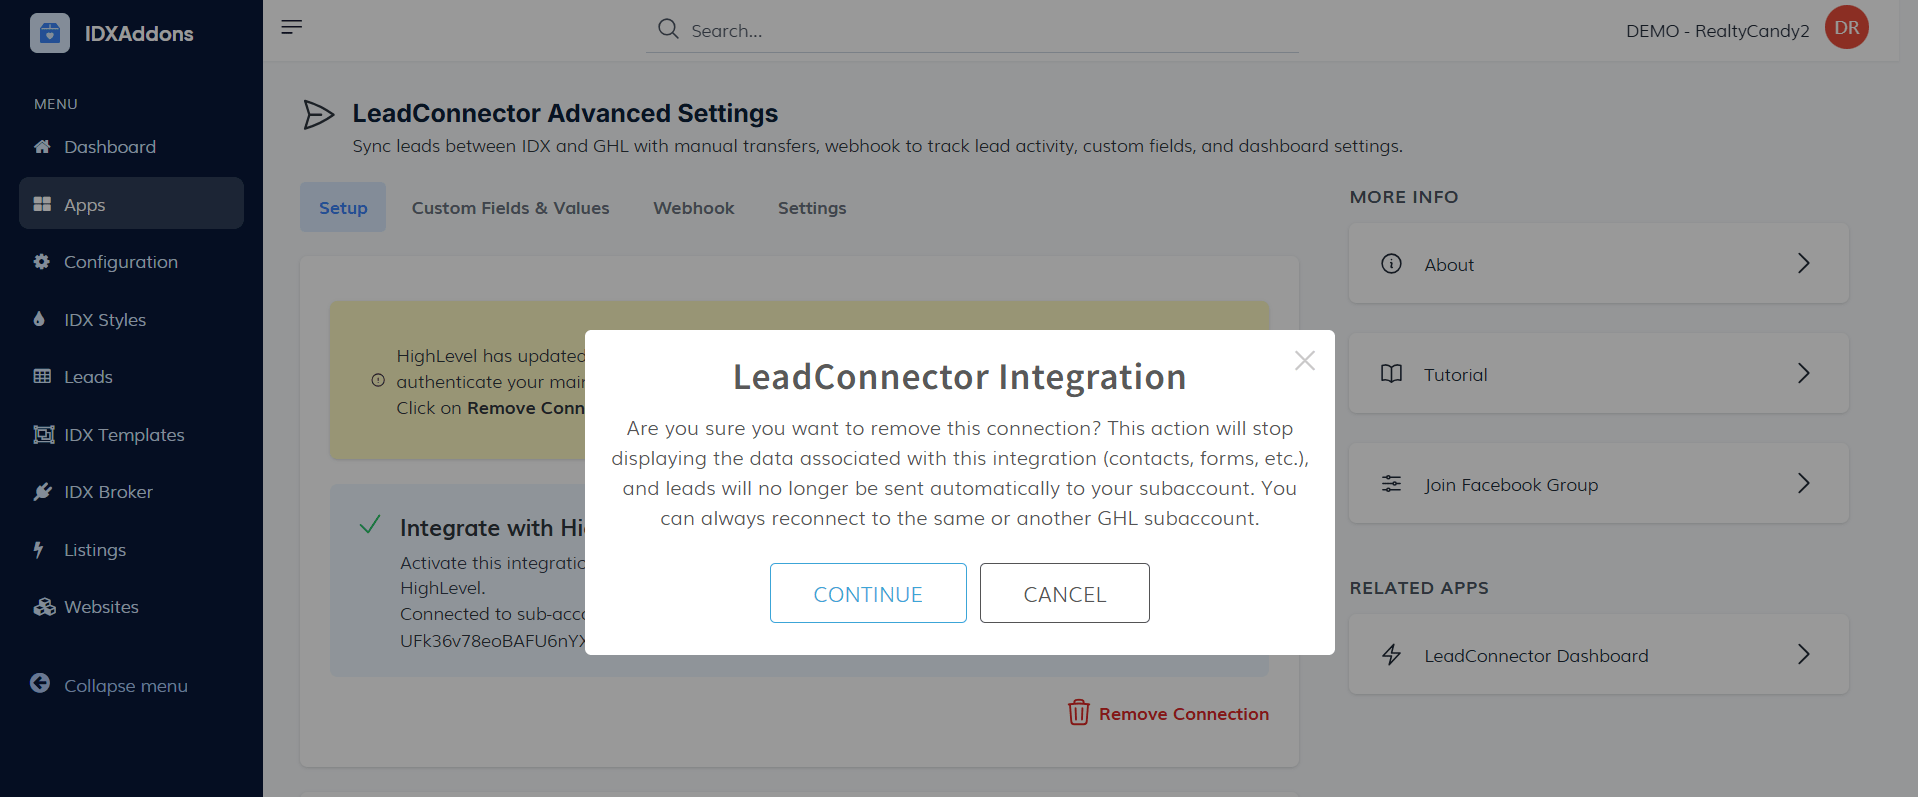This screenshot has height=797, width=1918.
Task: Click the Websites sidebar icon
Action: [43, 607]
